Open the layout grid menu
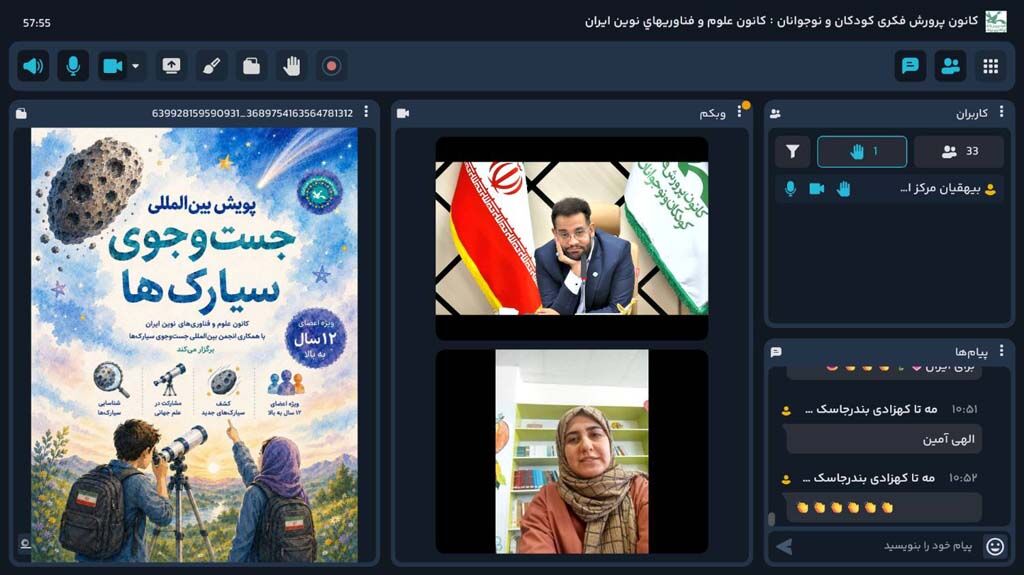Screen dimensions: 1024x575 coord(991,66)
